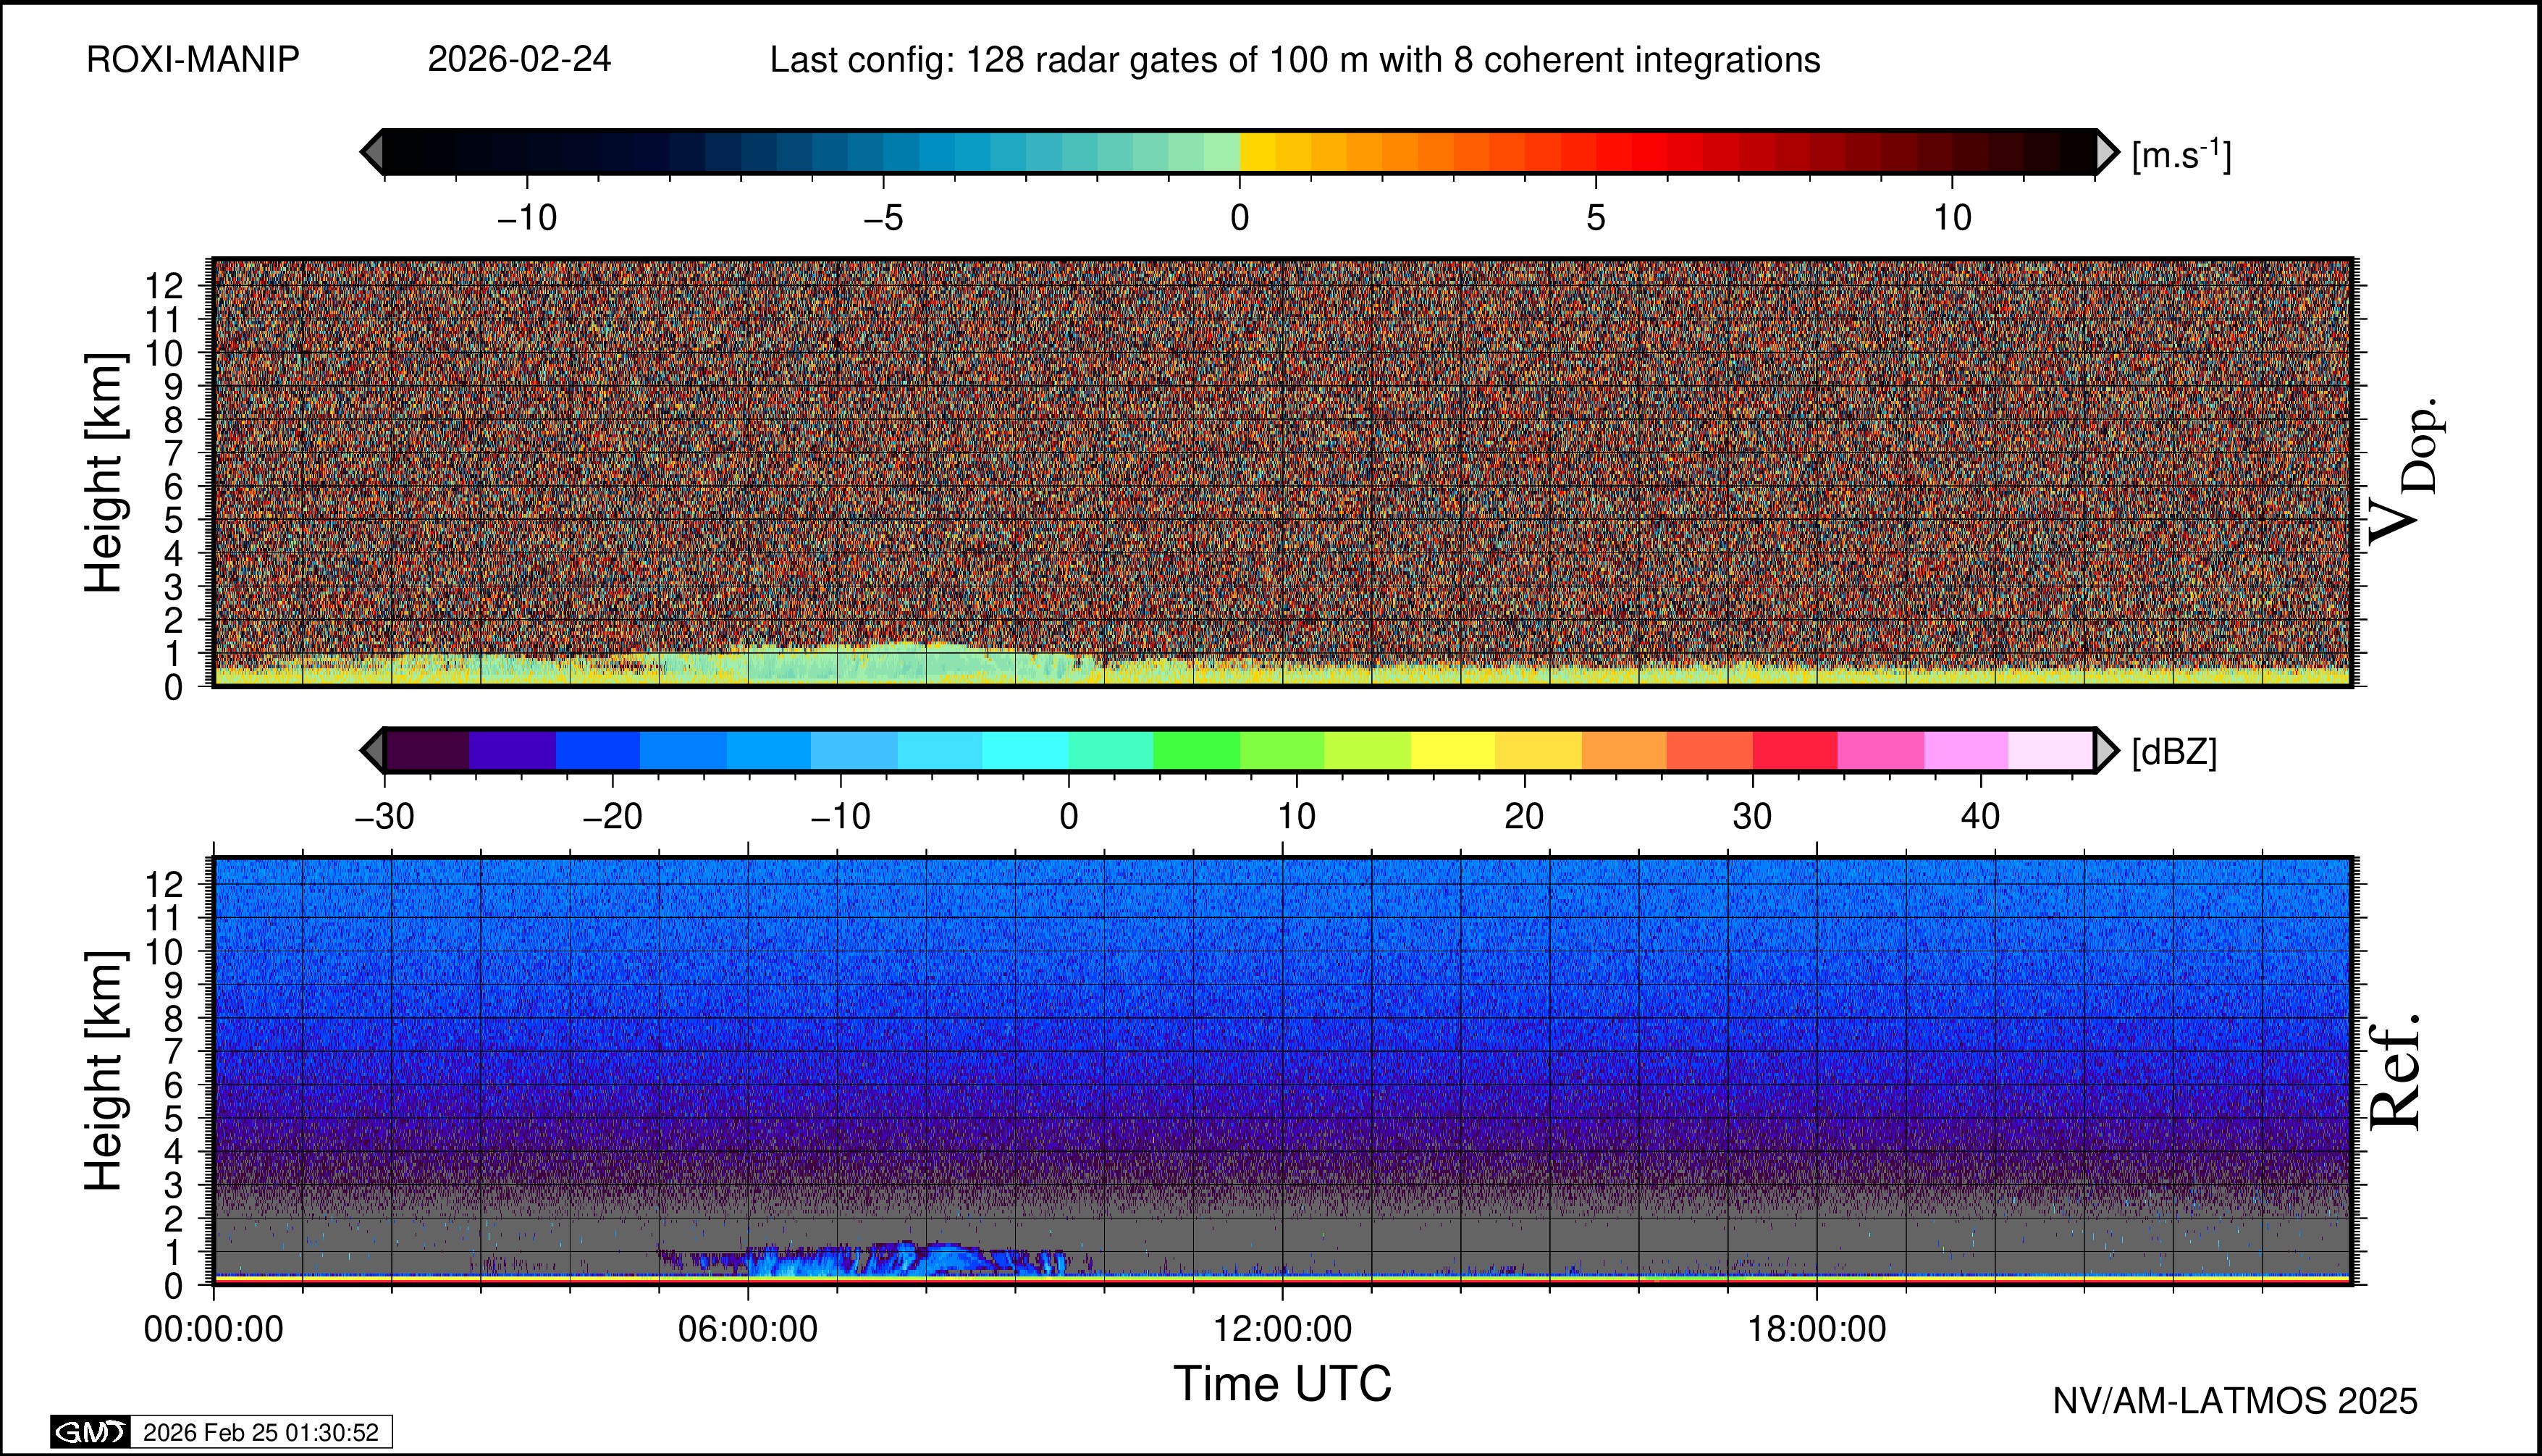Click the GMT logo at bottom left

[90, 1432]
